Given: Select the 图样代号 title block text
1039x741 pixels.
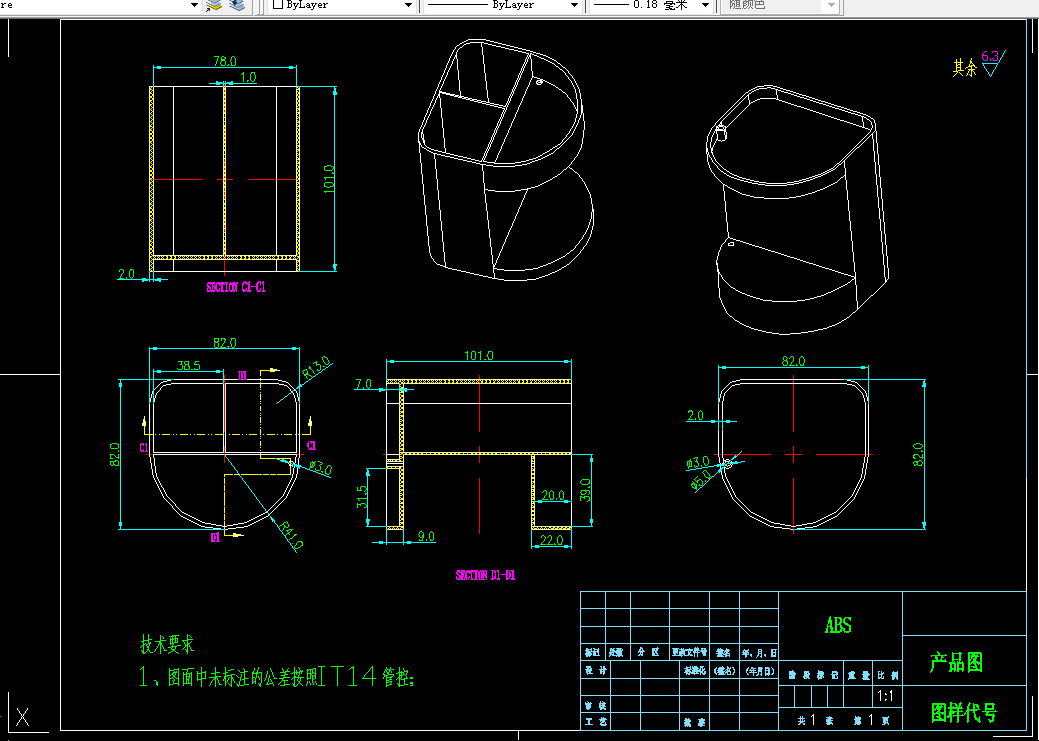Looking at the screenshot, I should click(x=964, y=713).
